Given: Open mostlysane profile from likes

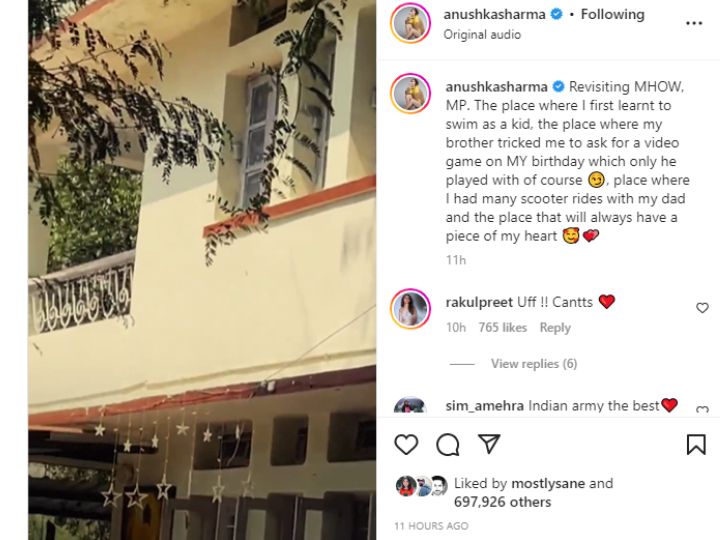Looking at the screenshot, I should point(548,483).
